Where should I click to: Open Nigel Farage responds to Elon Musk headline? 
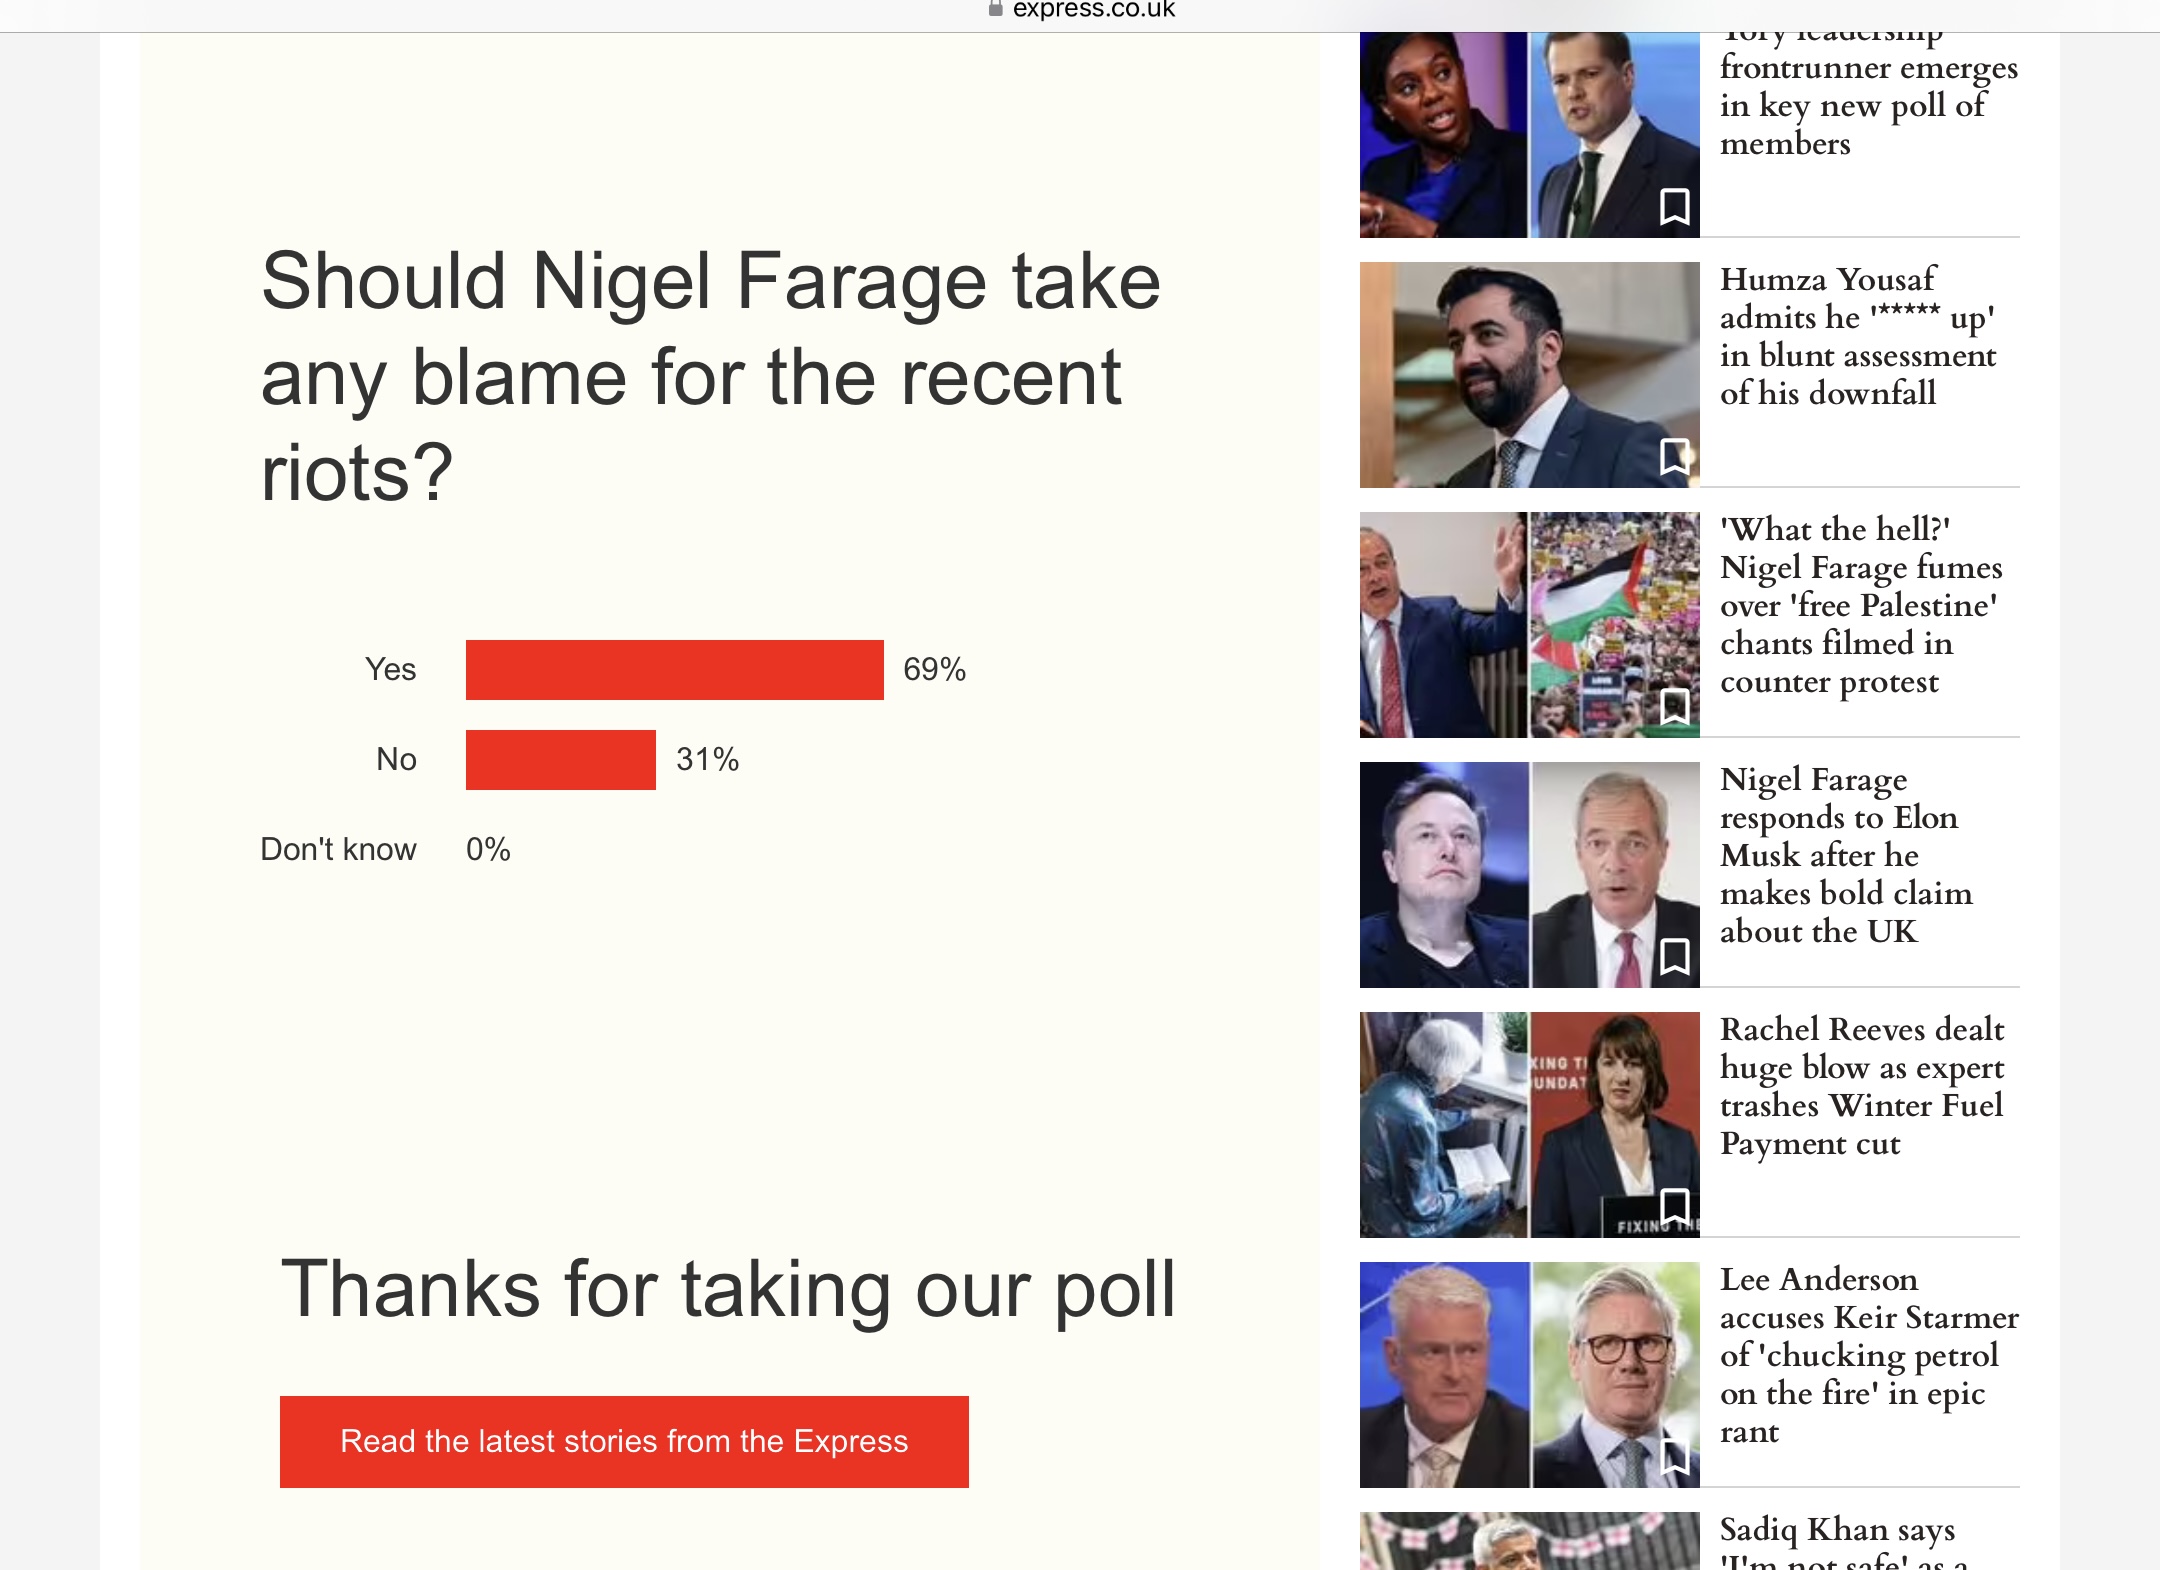[1846, 855]
